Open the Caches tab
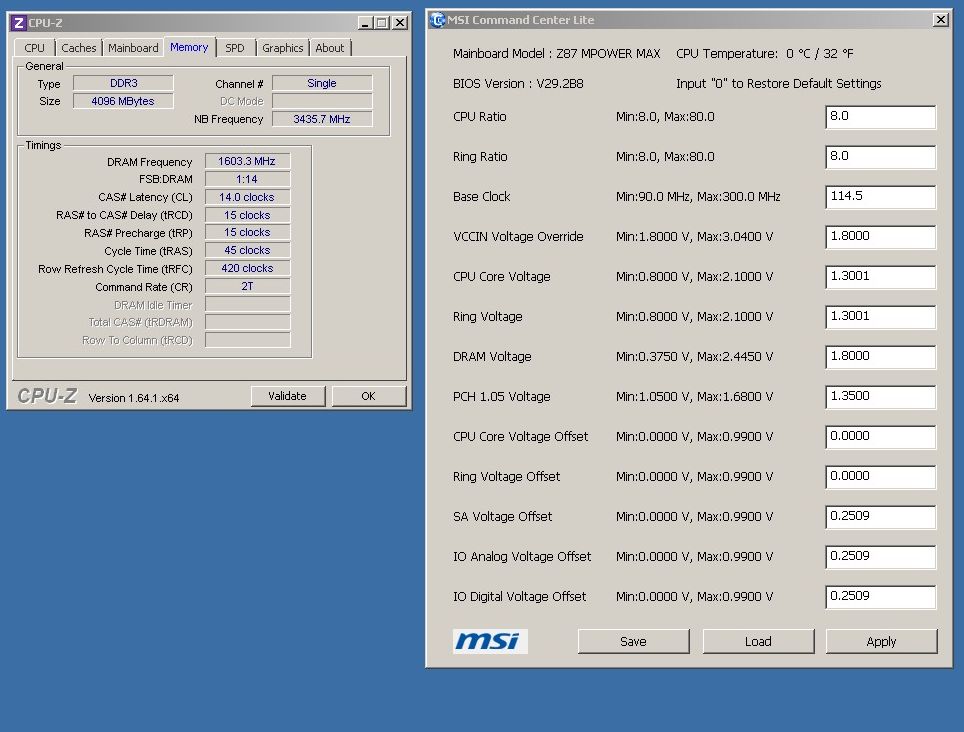964x732 pixels. click(x=79, y=48)
